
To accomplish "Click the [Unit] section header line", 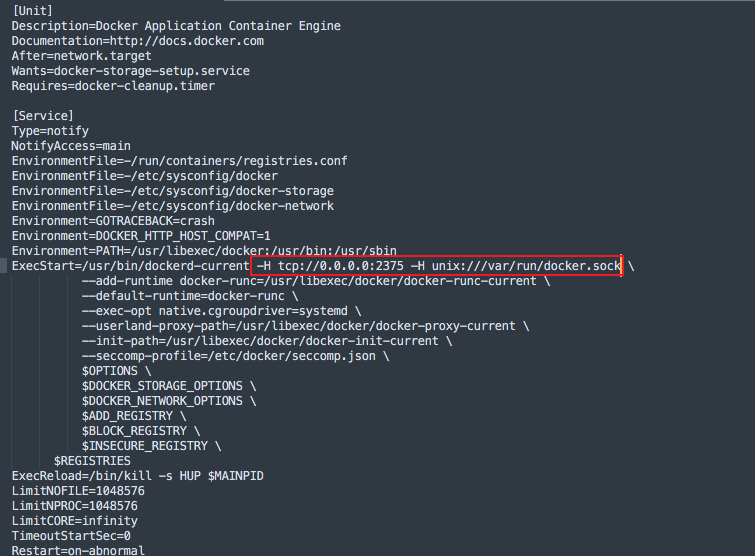I will [32, 11].
